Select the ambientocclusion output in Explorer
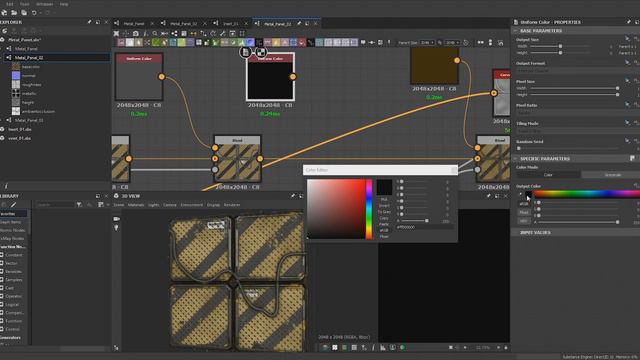The width and height of the screenshot is (640, 360). [x=38, y=111]
